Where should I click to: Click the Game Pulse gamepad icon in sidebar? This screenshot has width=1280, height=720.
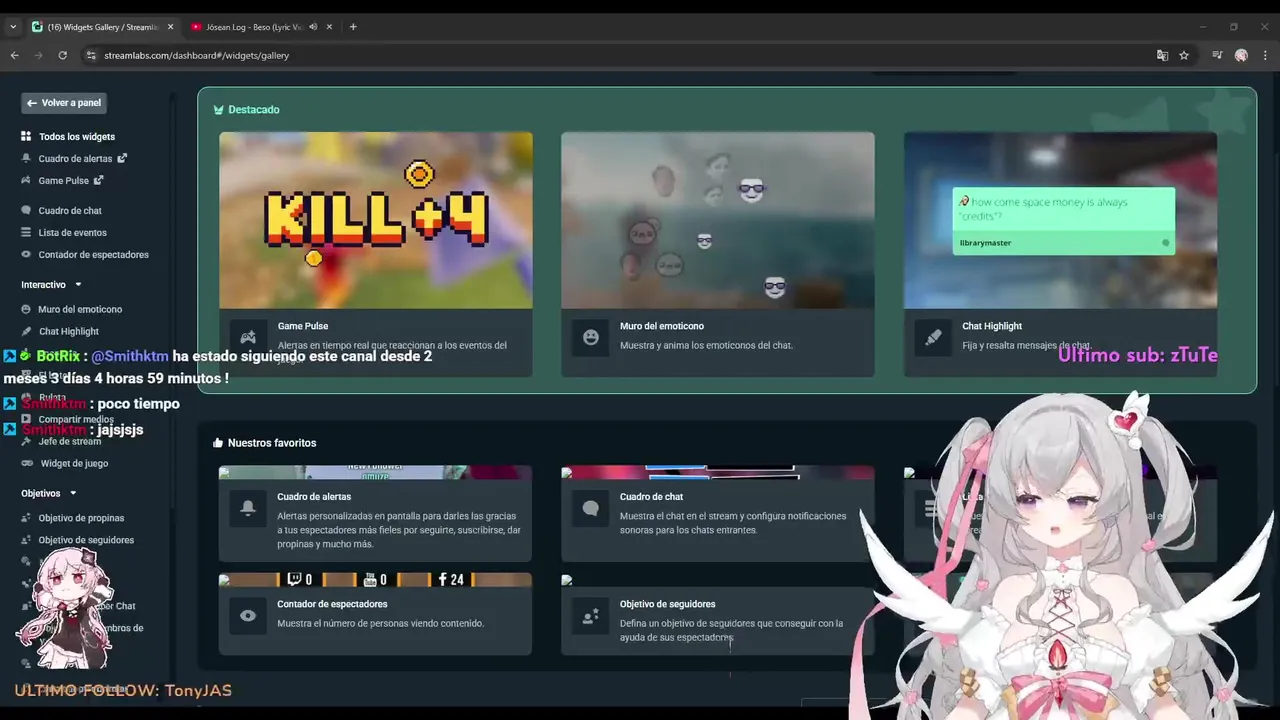(x=27, y=180)
